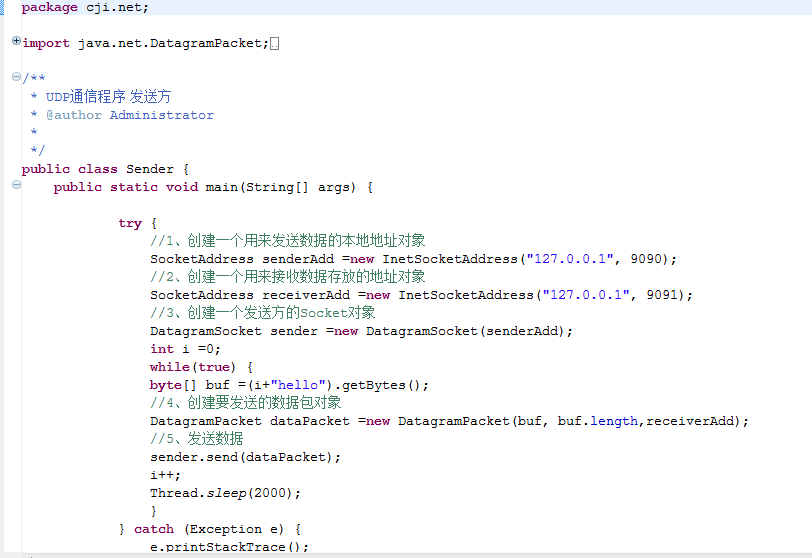Viewport: 812px width, 558px height.
Task: Click the 'buf.length' field reference
Action: click(598, 421)
